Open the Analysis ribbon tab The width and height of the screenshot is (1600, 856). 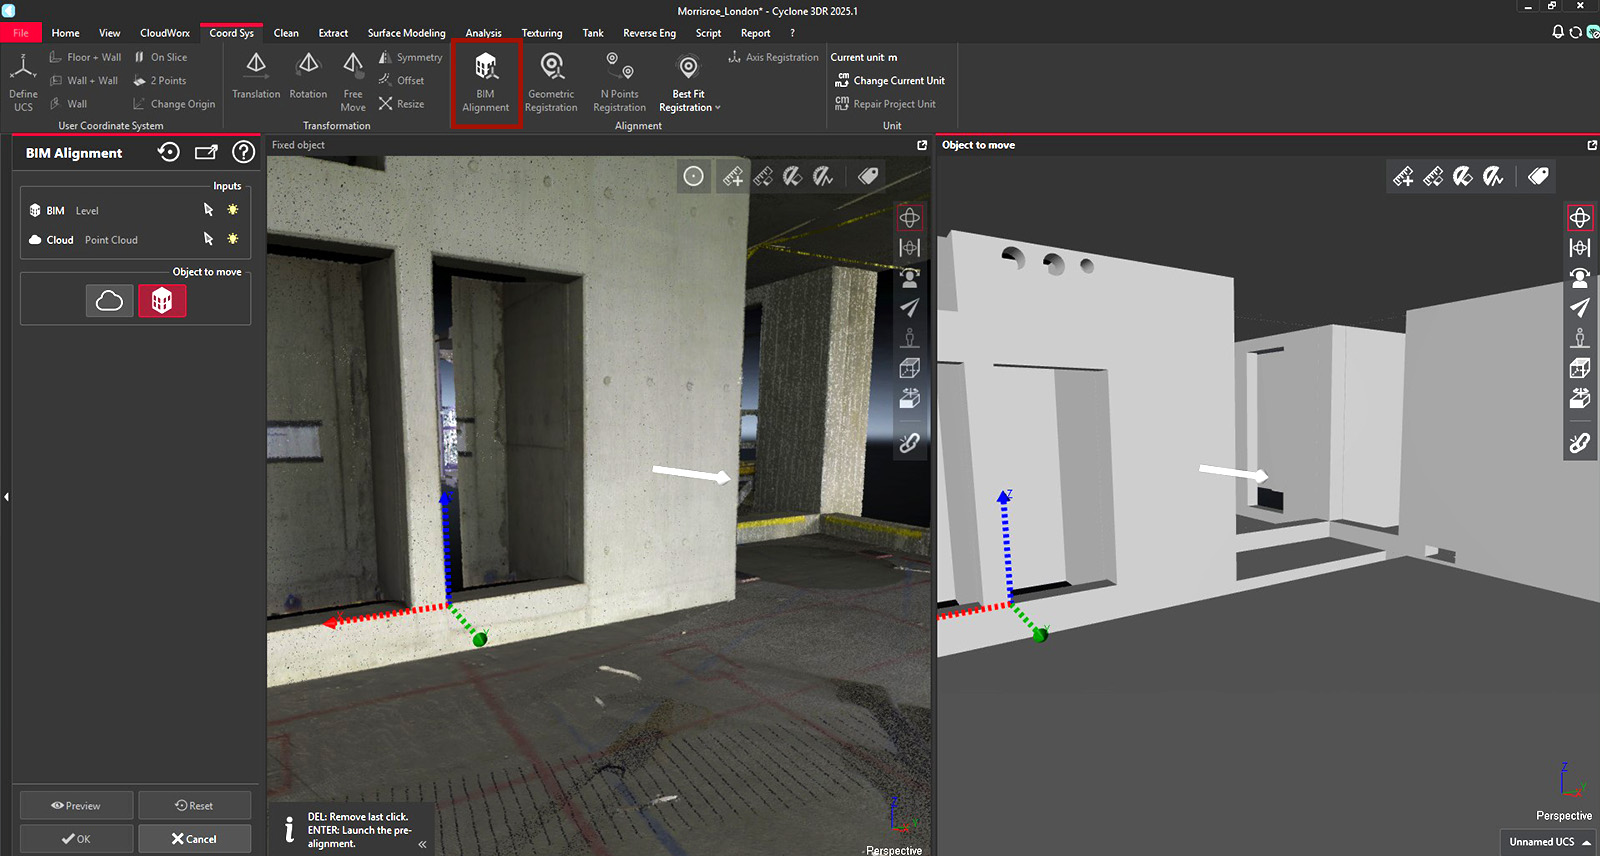click(x=483, y=33)
